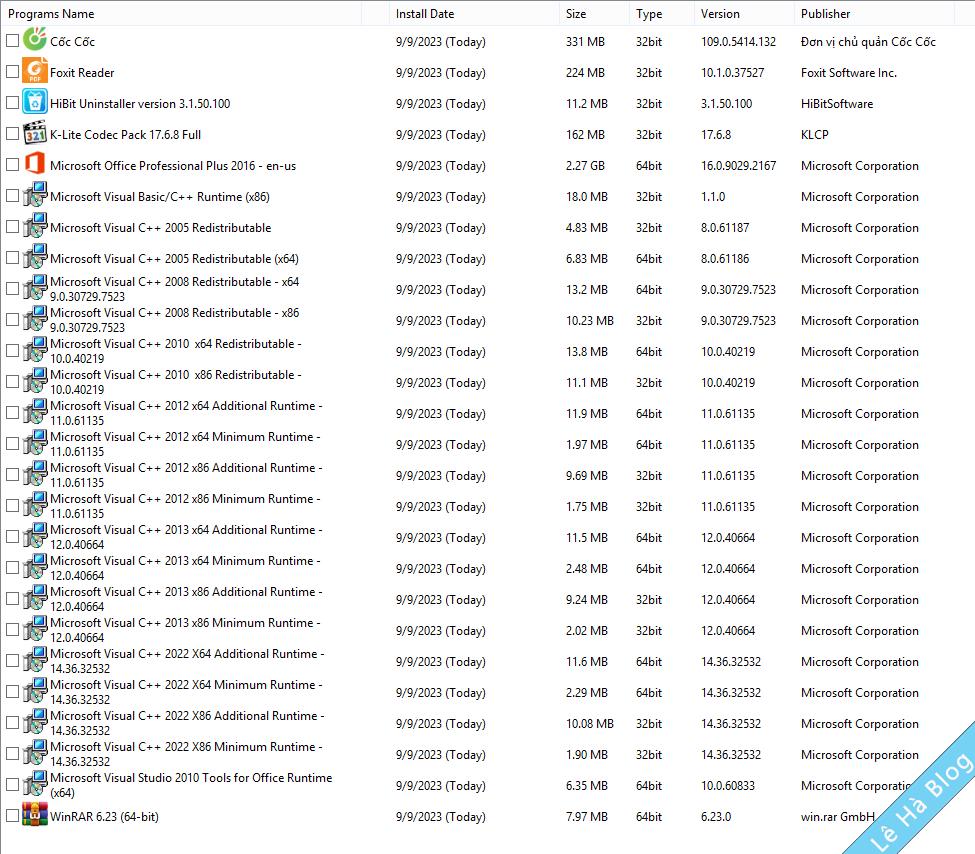Click size '224 MB' of Foxit Reader
This screenshot has width=975, height=854.
(585, 73)
